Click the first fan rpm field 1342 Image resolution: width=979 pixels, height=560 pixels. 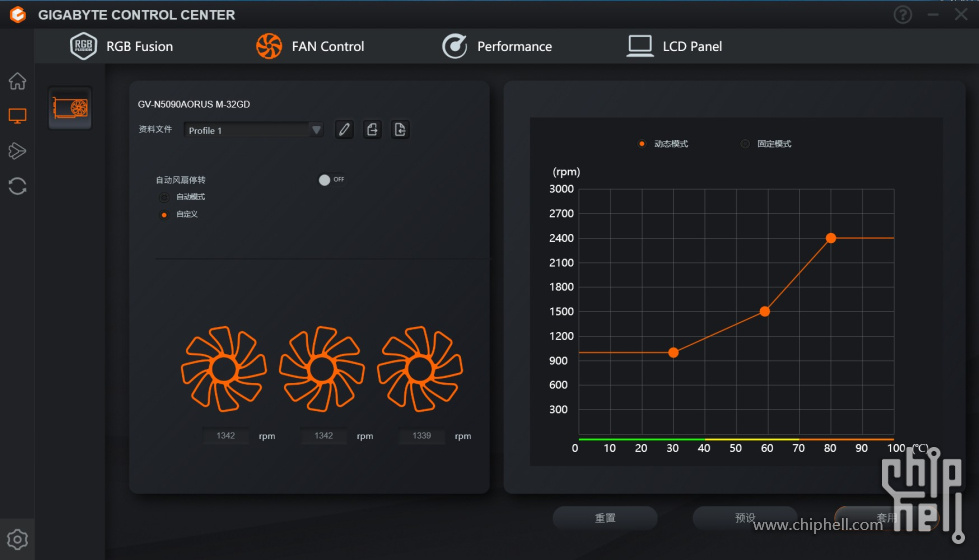tap(226, 436)
